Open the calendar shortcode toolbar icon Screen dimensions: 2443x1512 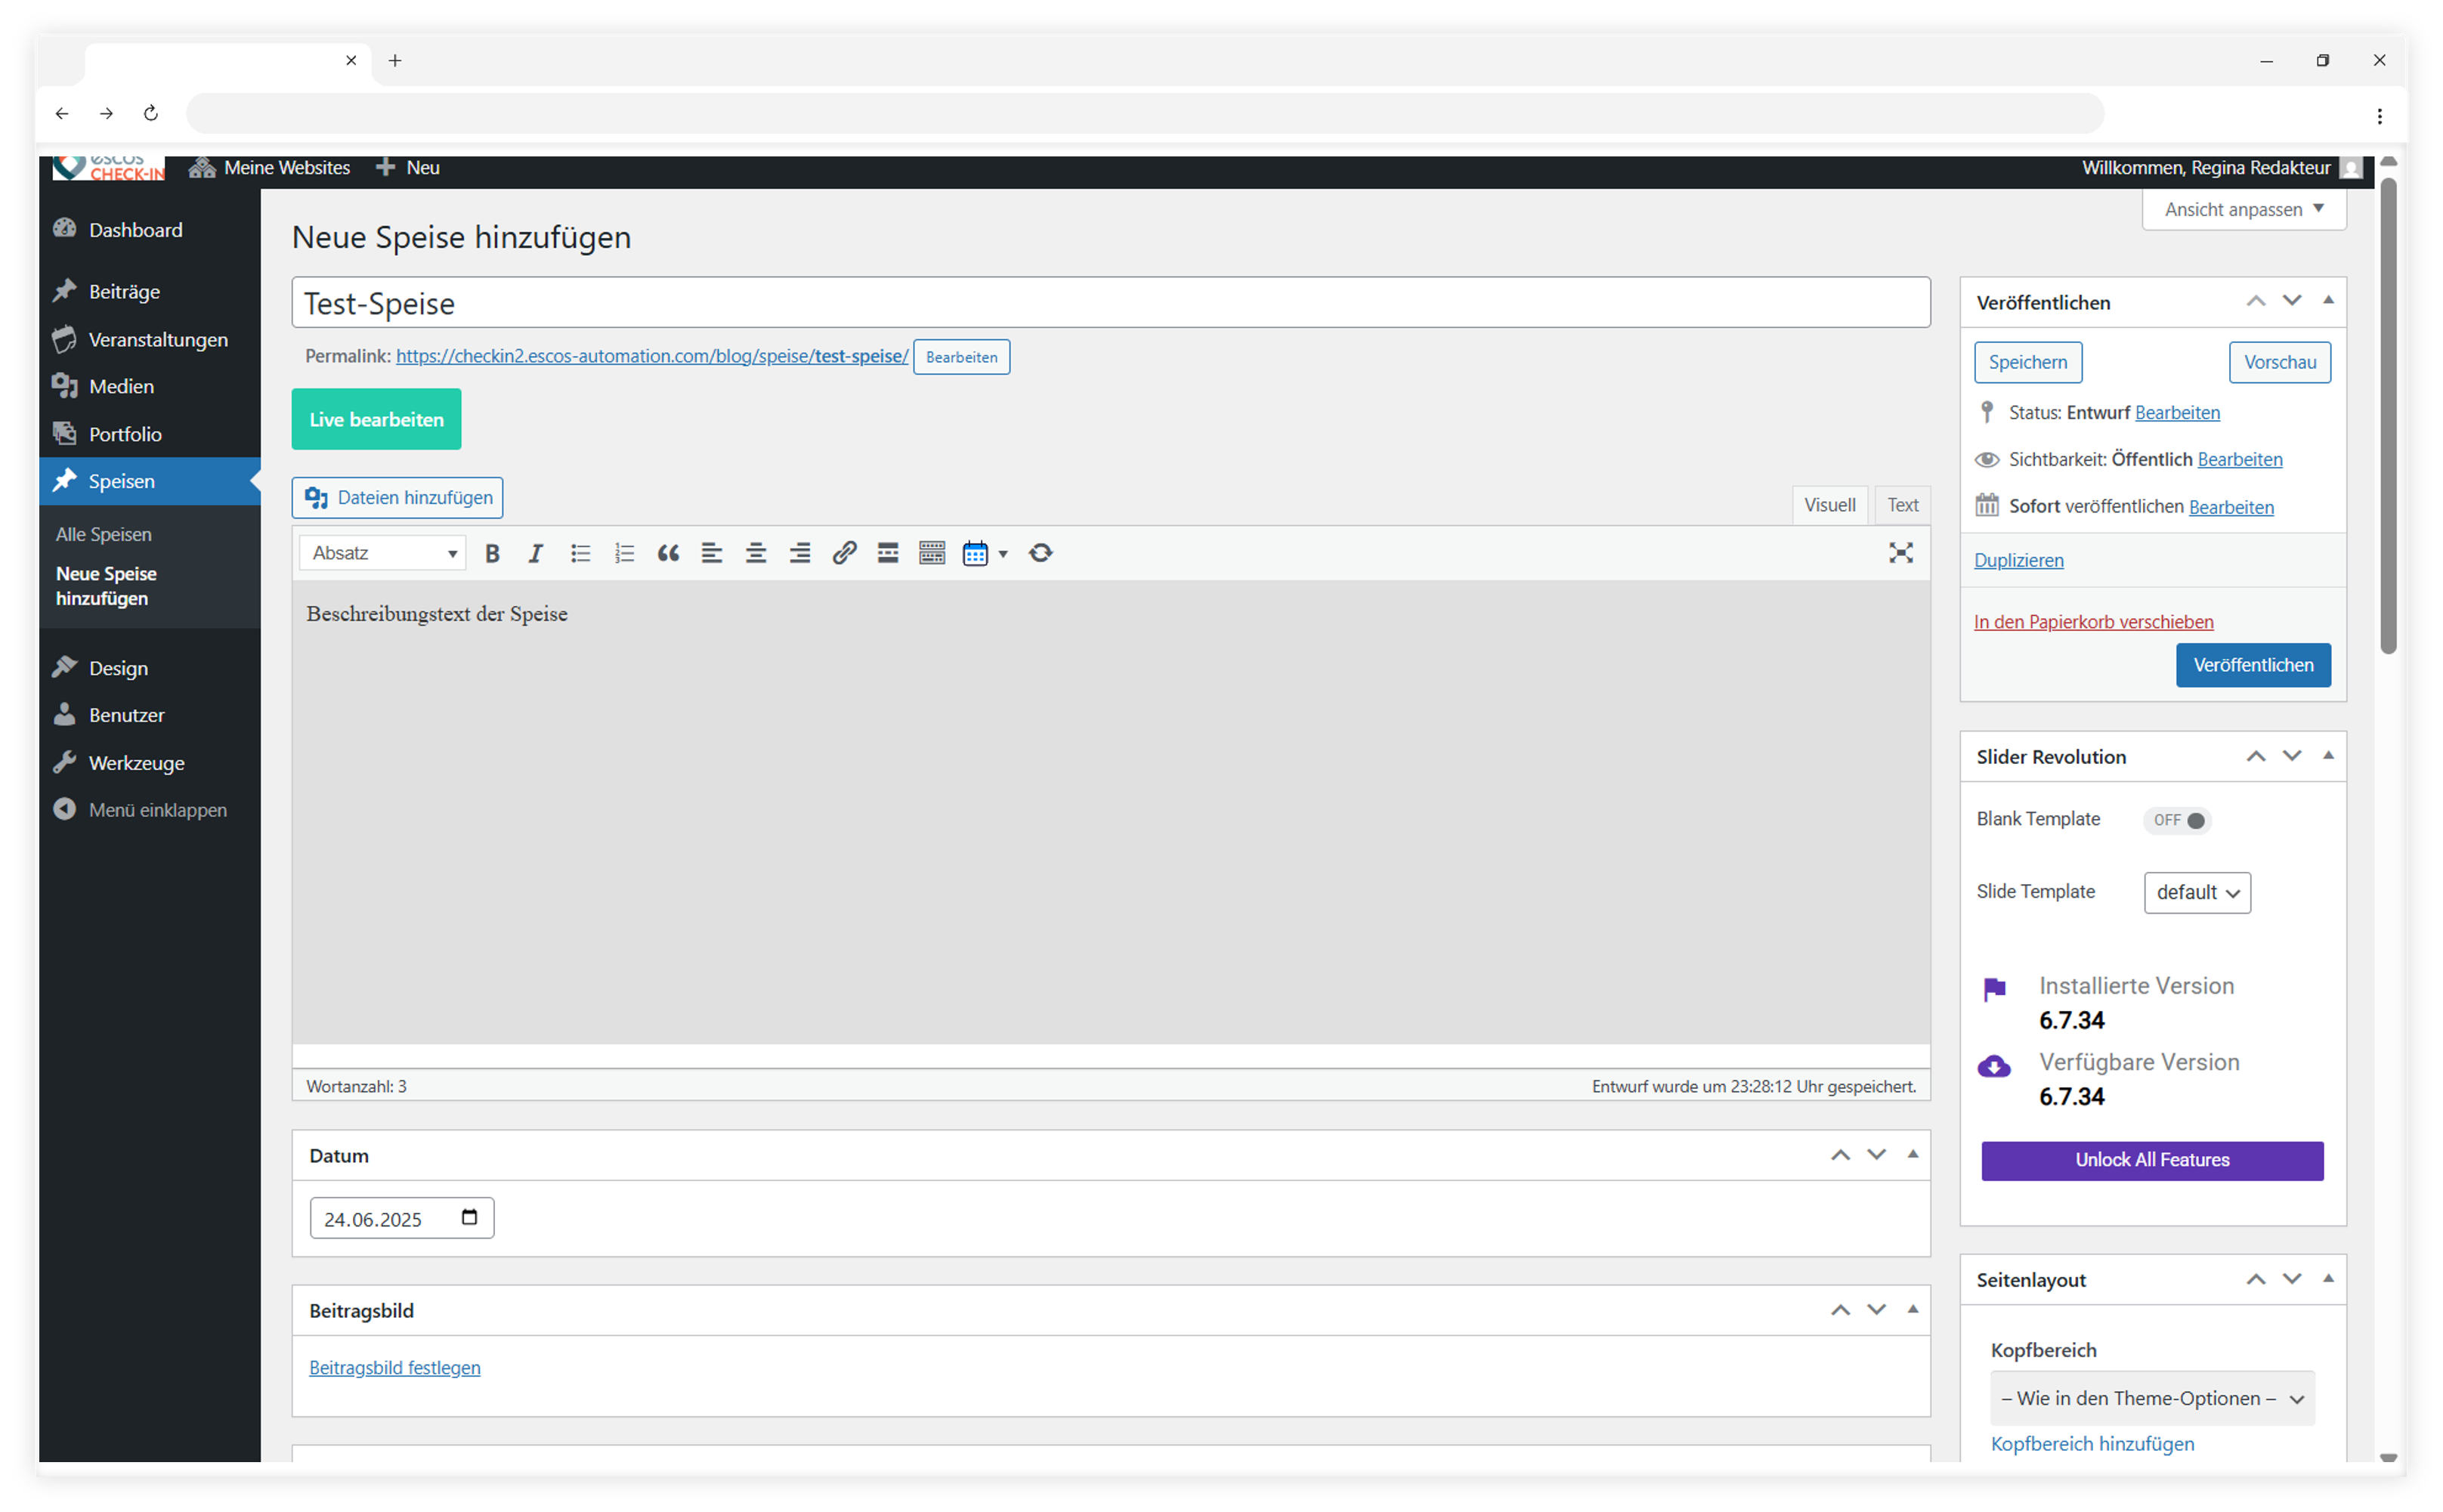(975, 553)
